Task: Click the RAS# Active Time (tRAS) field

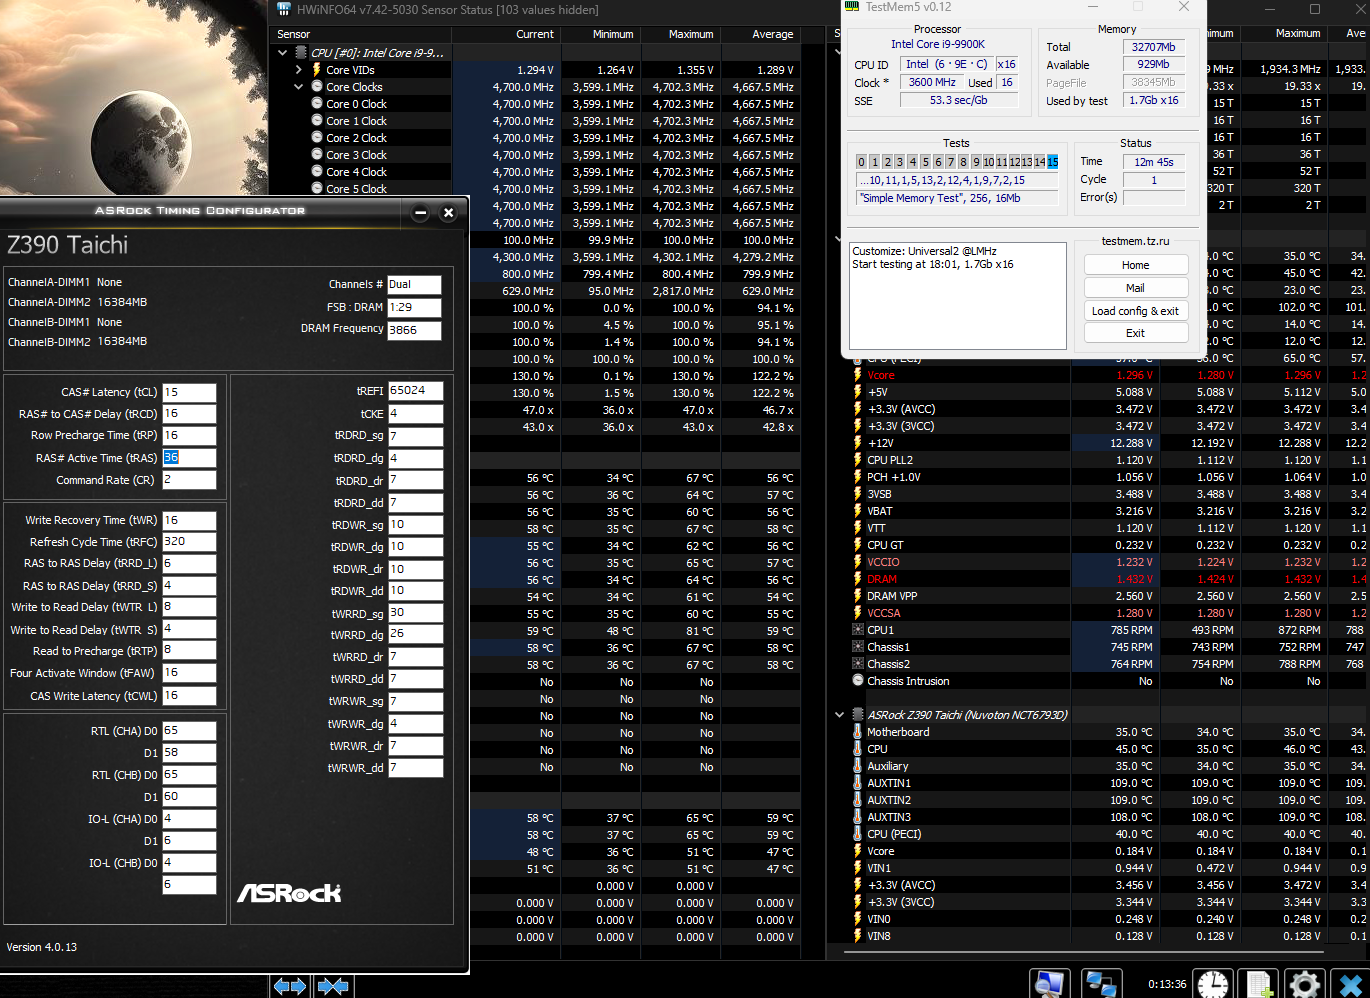Action: click(189, 457)
